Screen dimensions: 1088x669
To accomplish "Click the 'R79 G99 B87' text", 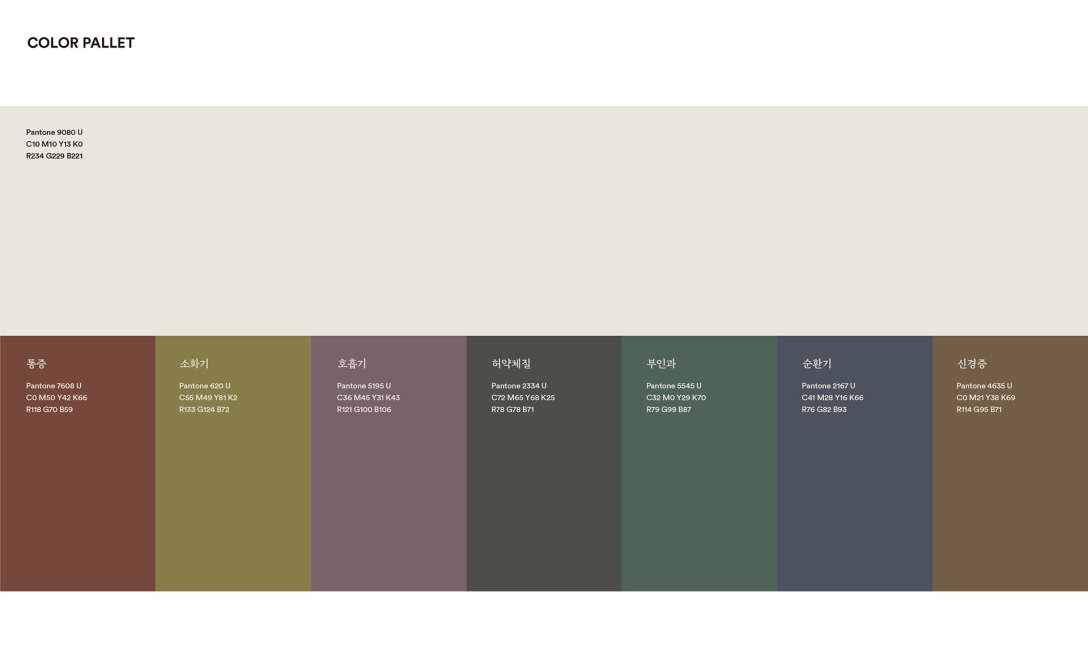I will point(669,409).
